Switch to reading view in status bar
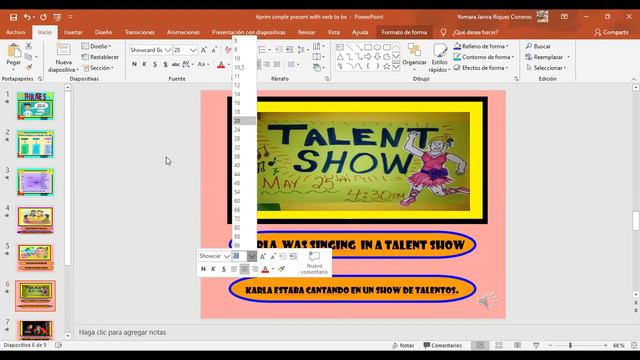Screen dimensions: 640x360 [517, 345]
